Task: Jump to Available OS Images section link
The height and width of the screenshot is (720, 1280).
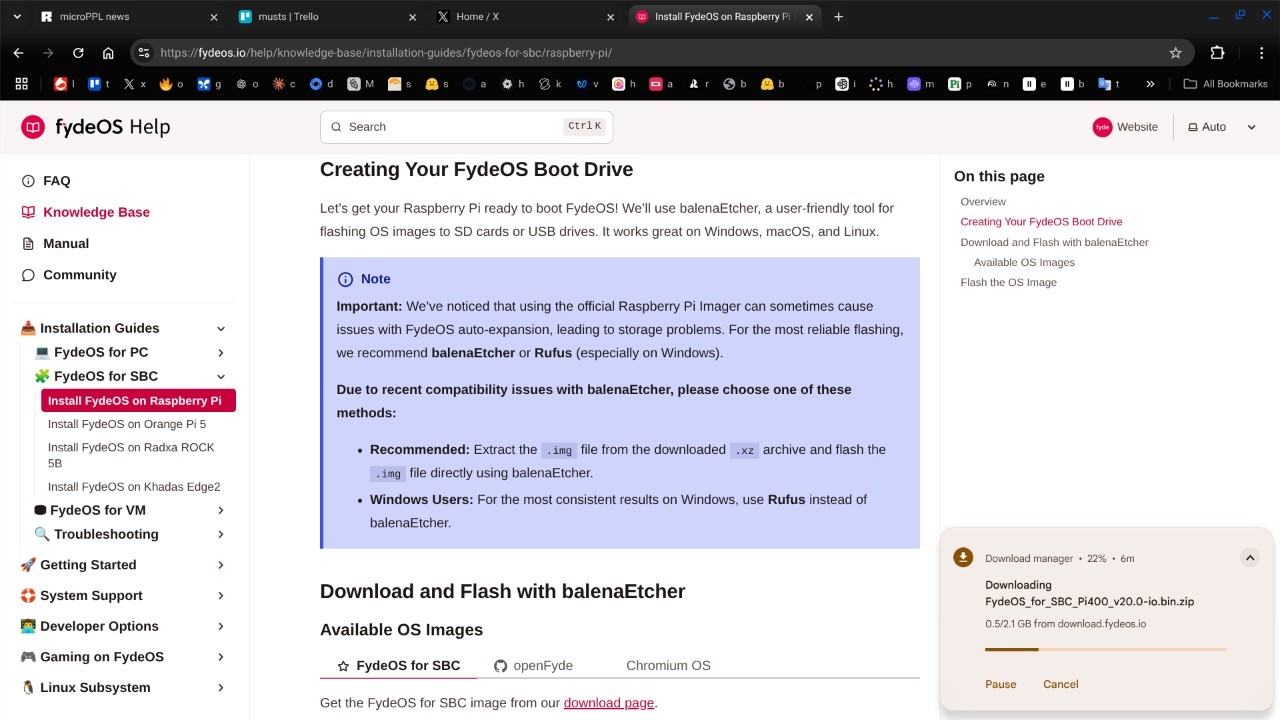Action: pos(1024,262)
